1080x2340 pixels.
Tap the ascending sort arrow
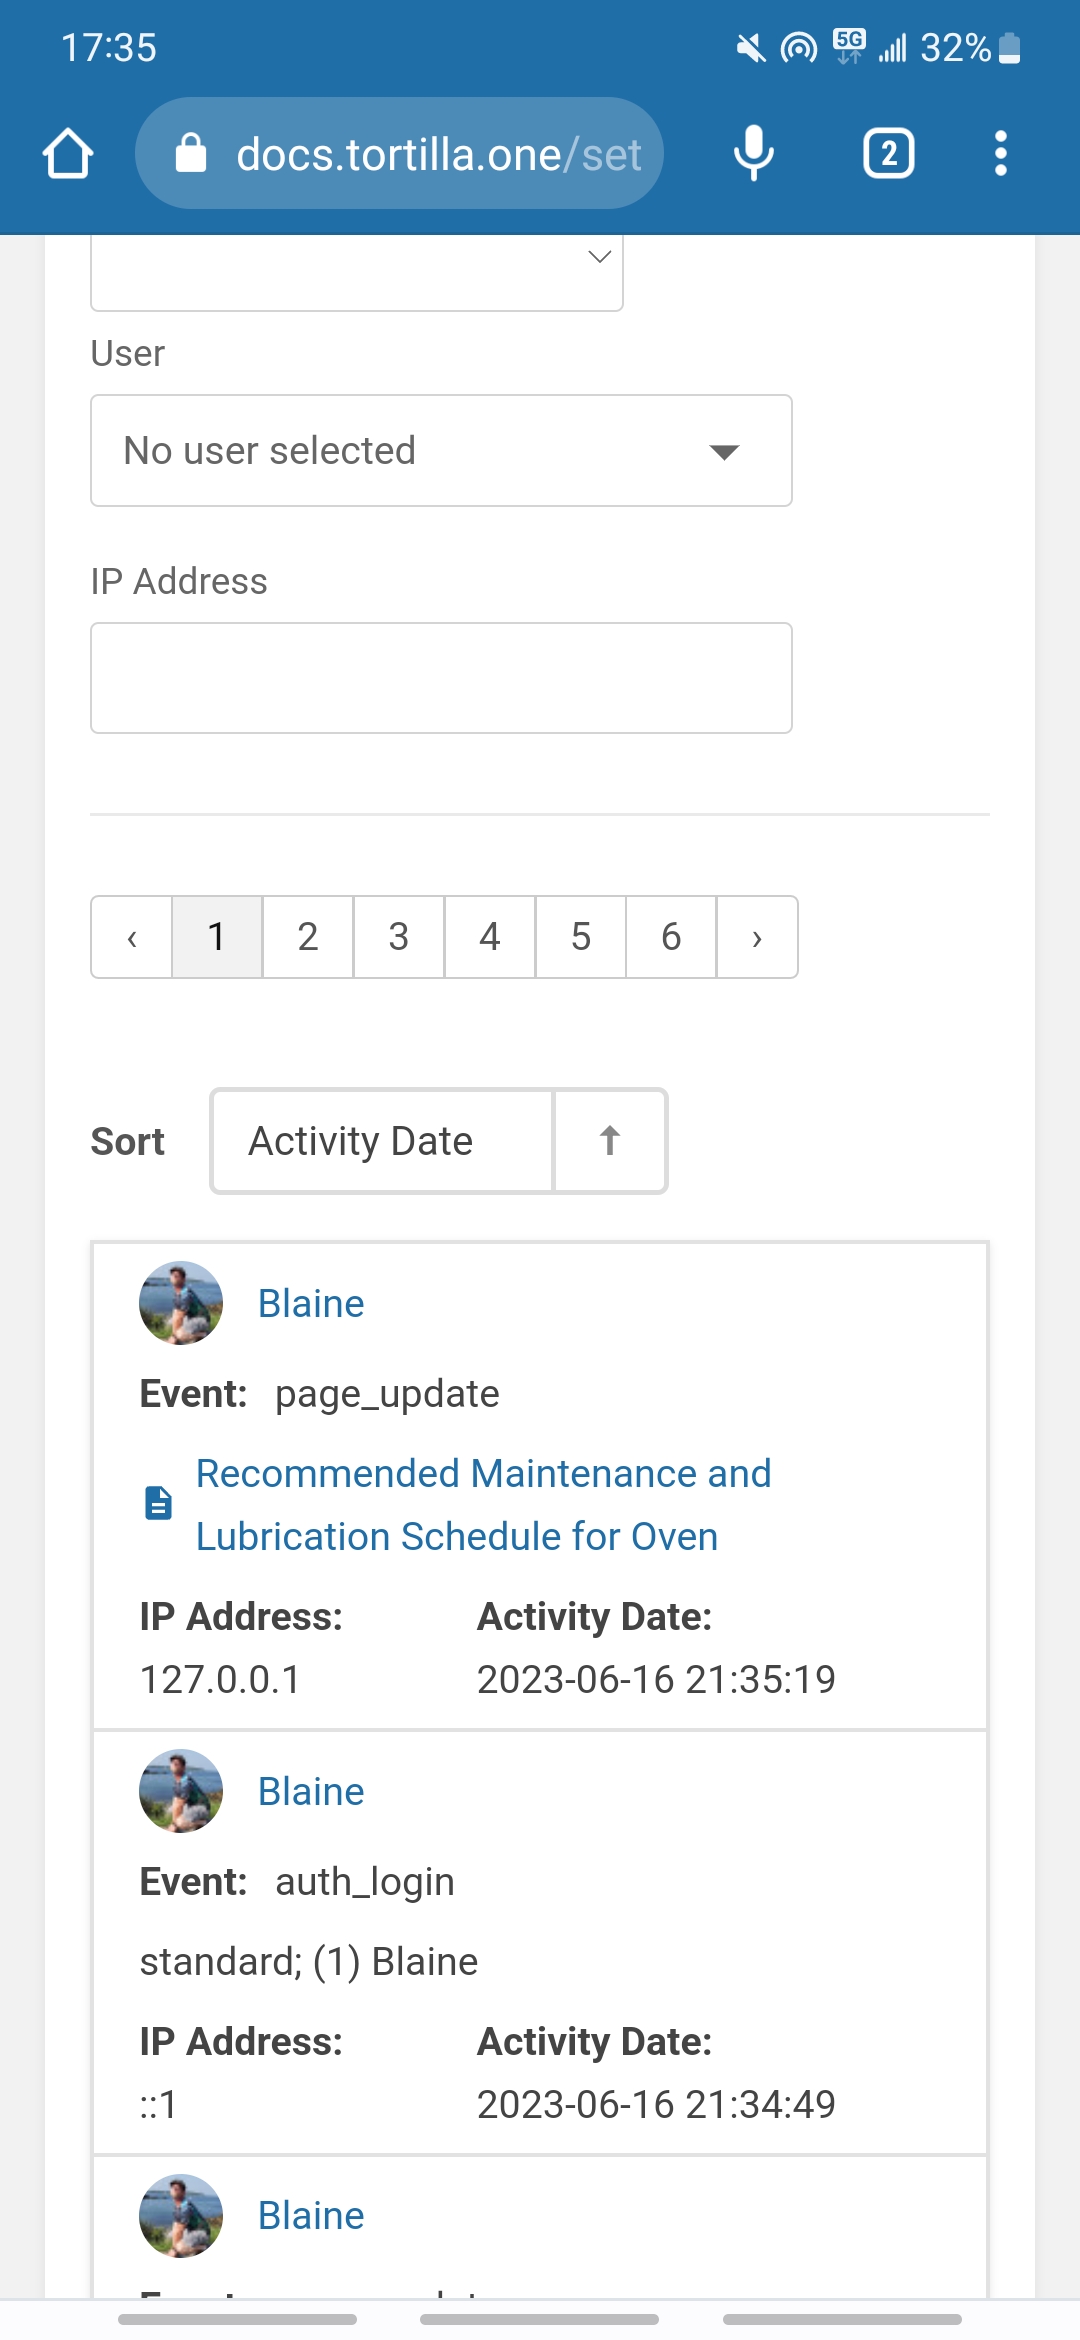tap(608, 1140)
